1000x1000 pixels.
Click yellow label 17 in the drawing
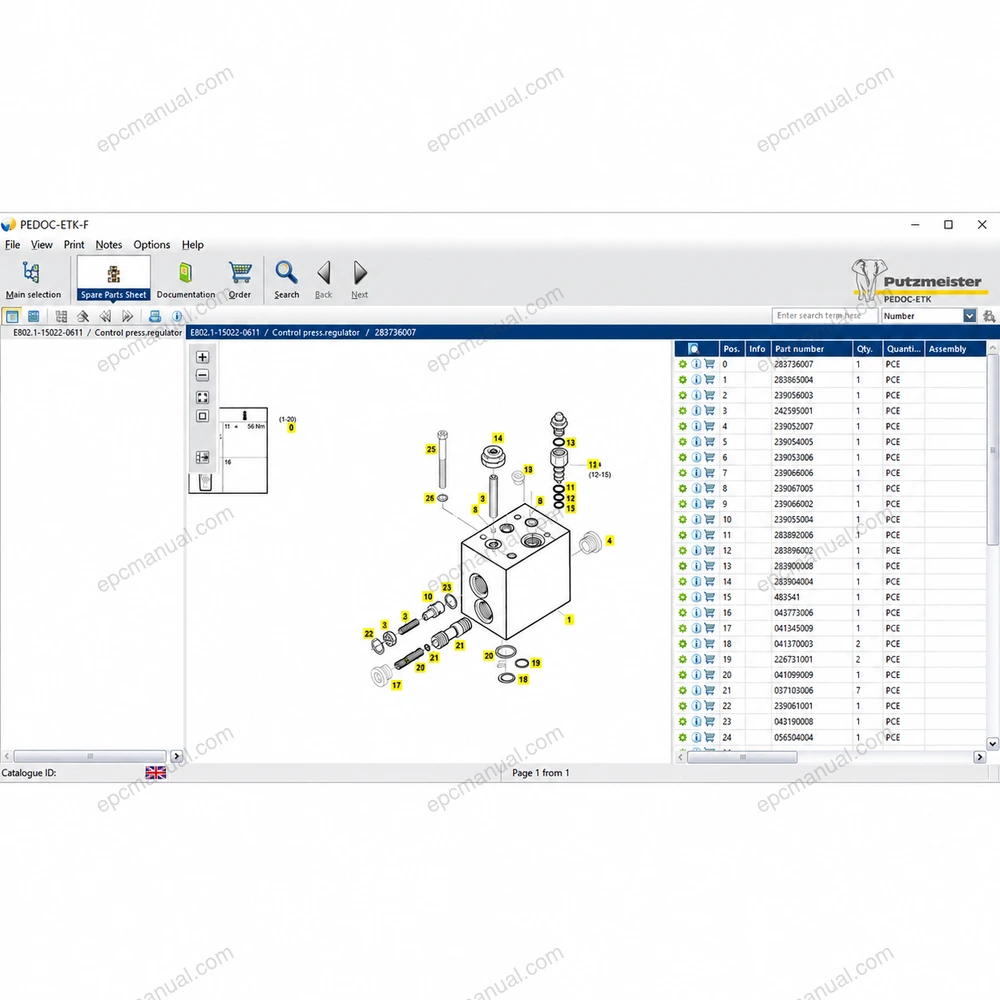pos(397,685)
